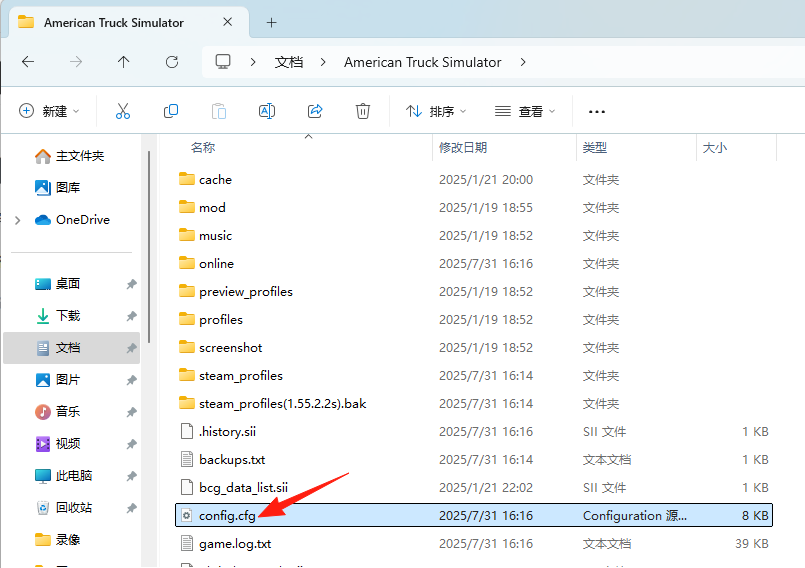Click American Truck Simulator breadcrumb

[423, 62]
